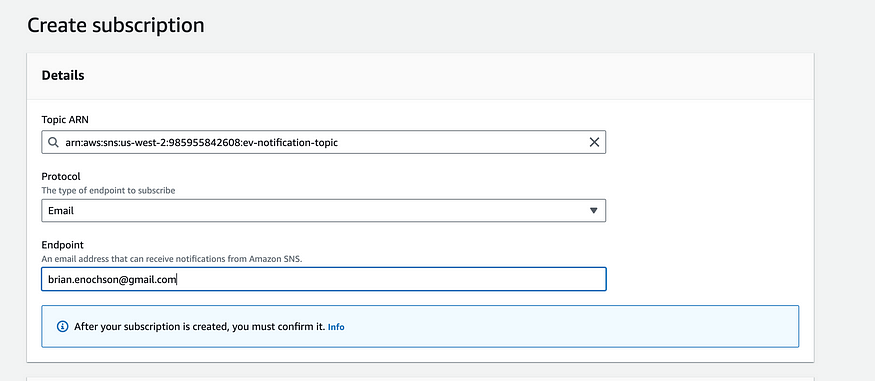The width and height of the screenshot is (875, 381).
Task: Clear the Topic ARN with the X icon
Action: [x=594, y=142]
